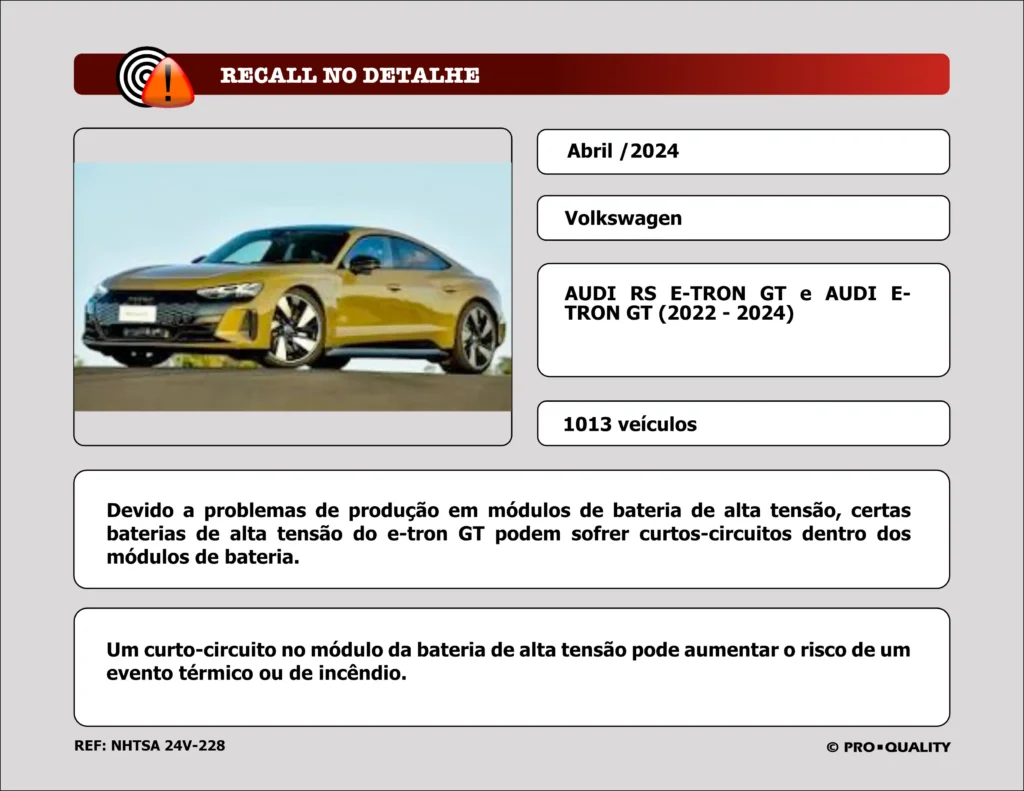Screen dimensions: 1024x791
Task: Select the Volkswagen manufacturer field
Action: click(742, 218)
